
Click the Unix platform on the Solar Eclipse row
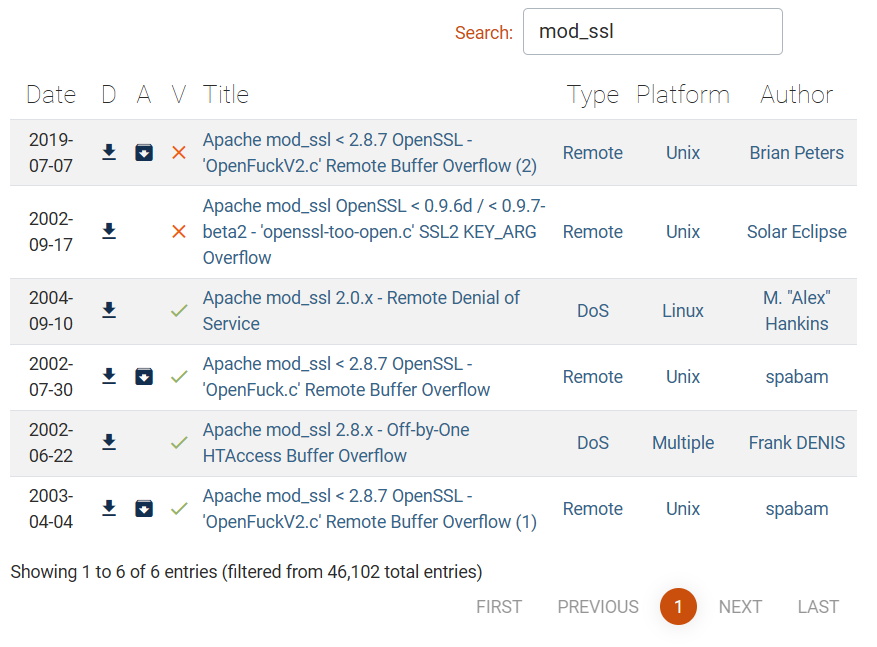(683, 232)
